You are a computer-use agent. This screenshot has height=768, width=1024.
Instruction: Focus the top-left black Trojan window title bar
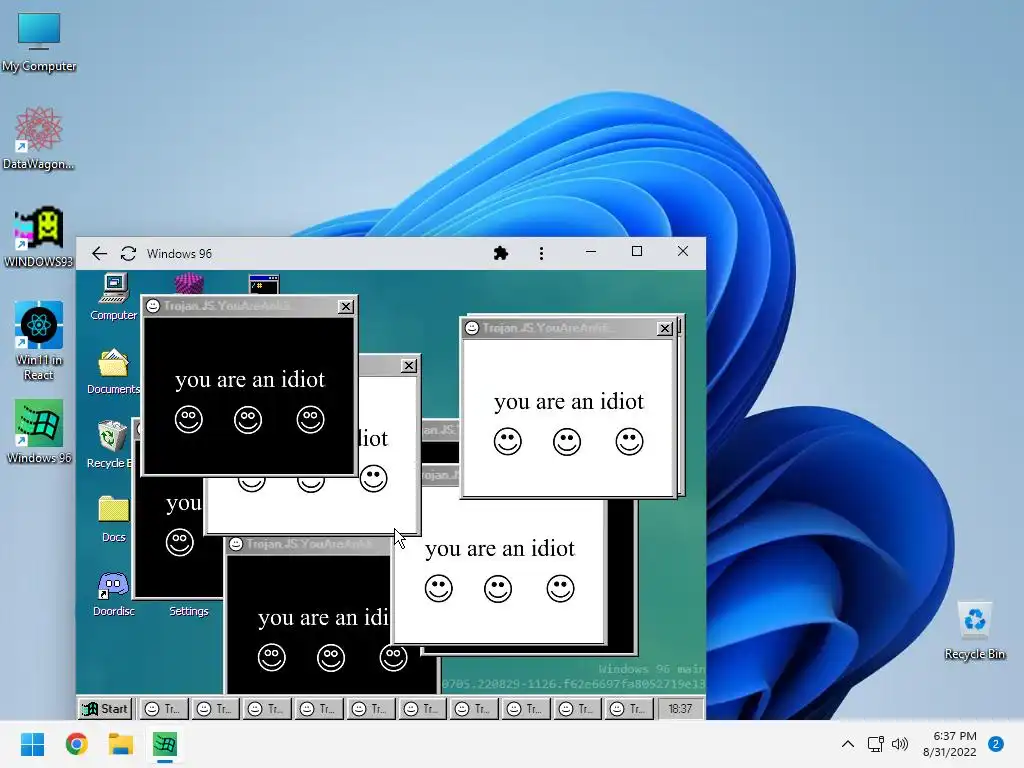(x=248, y=306)
